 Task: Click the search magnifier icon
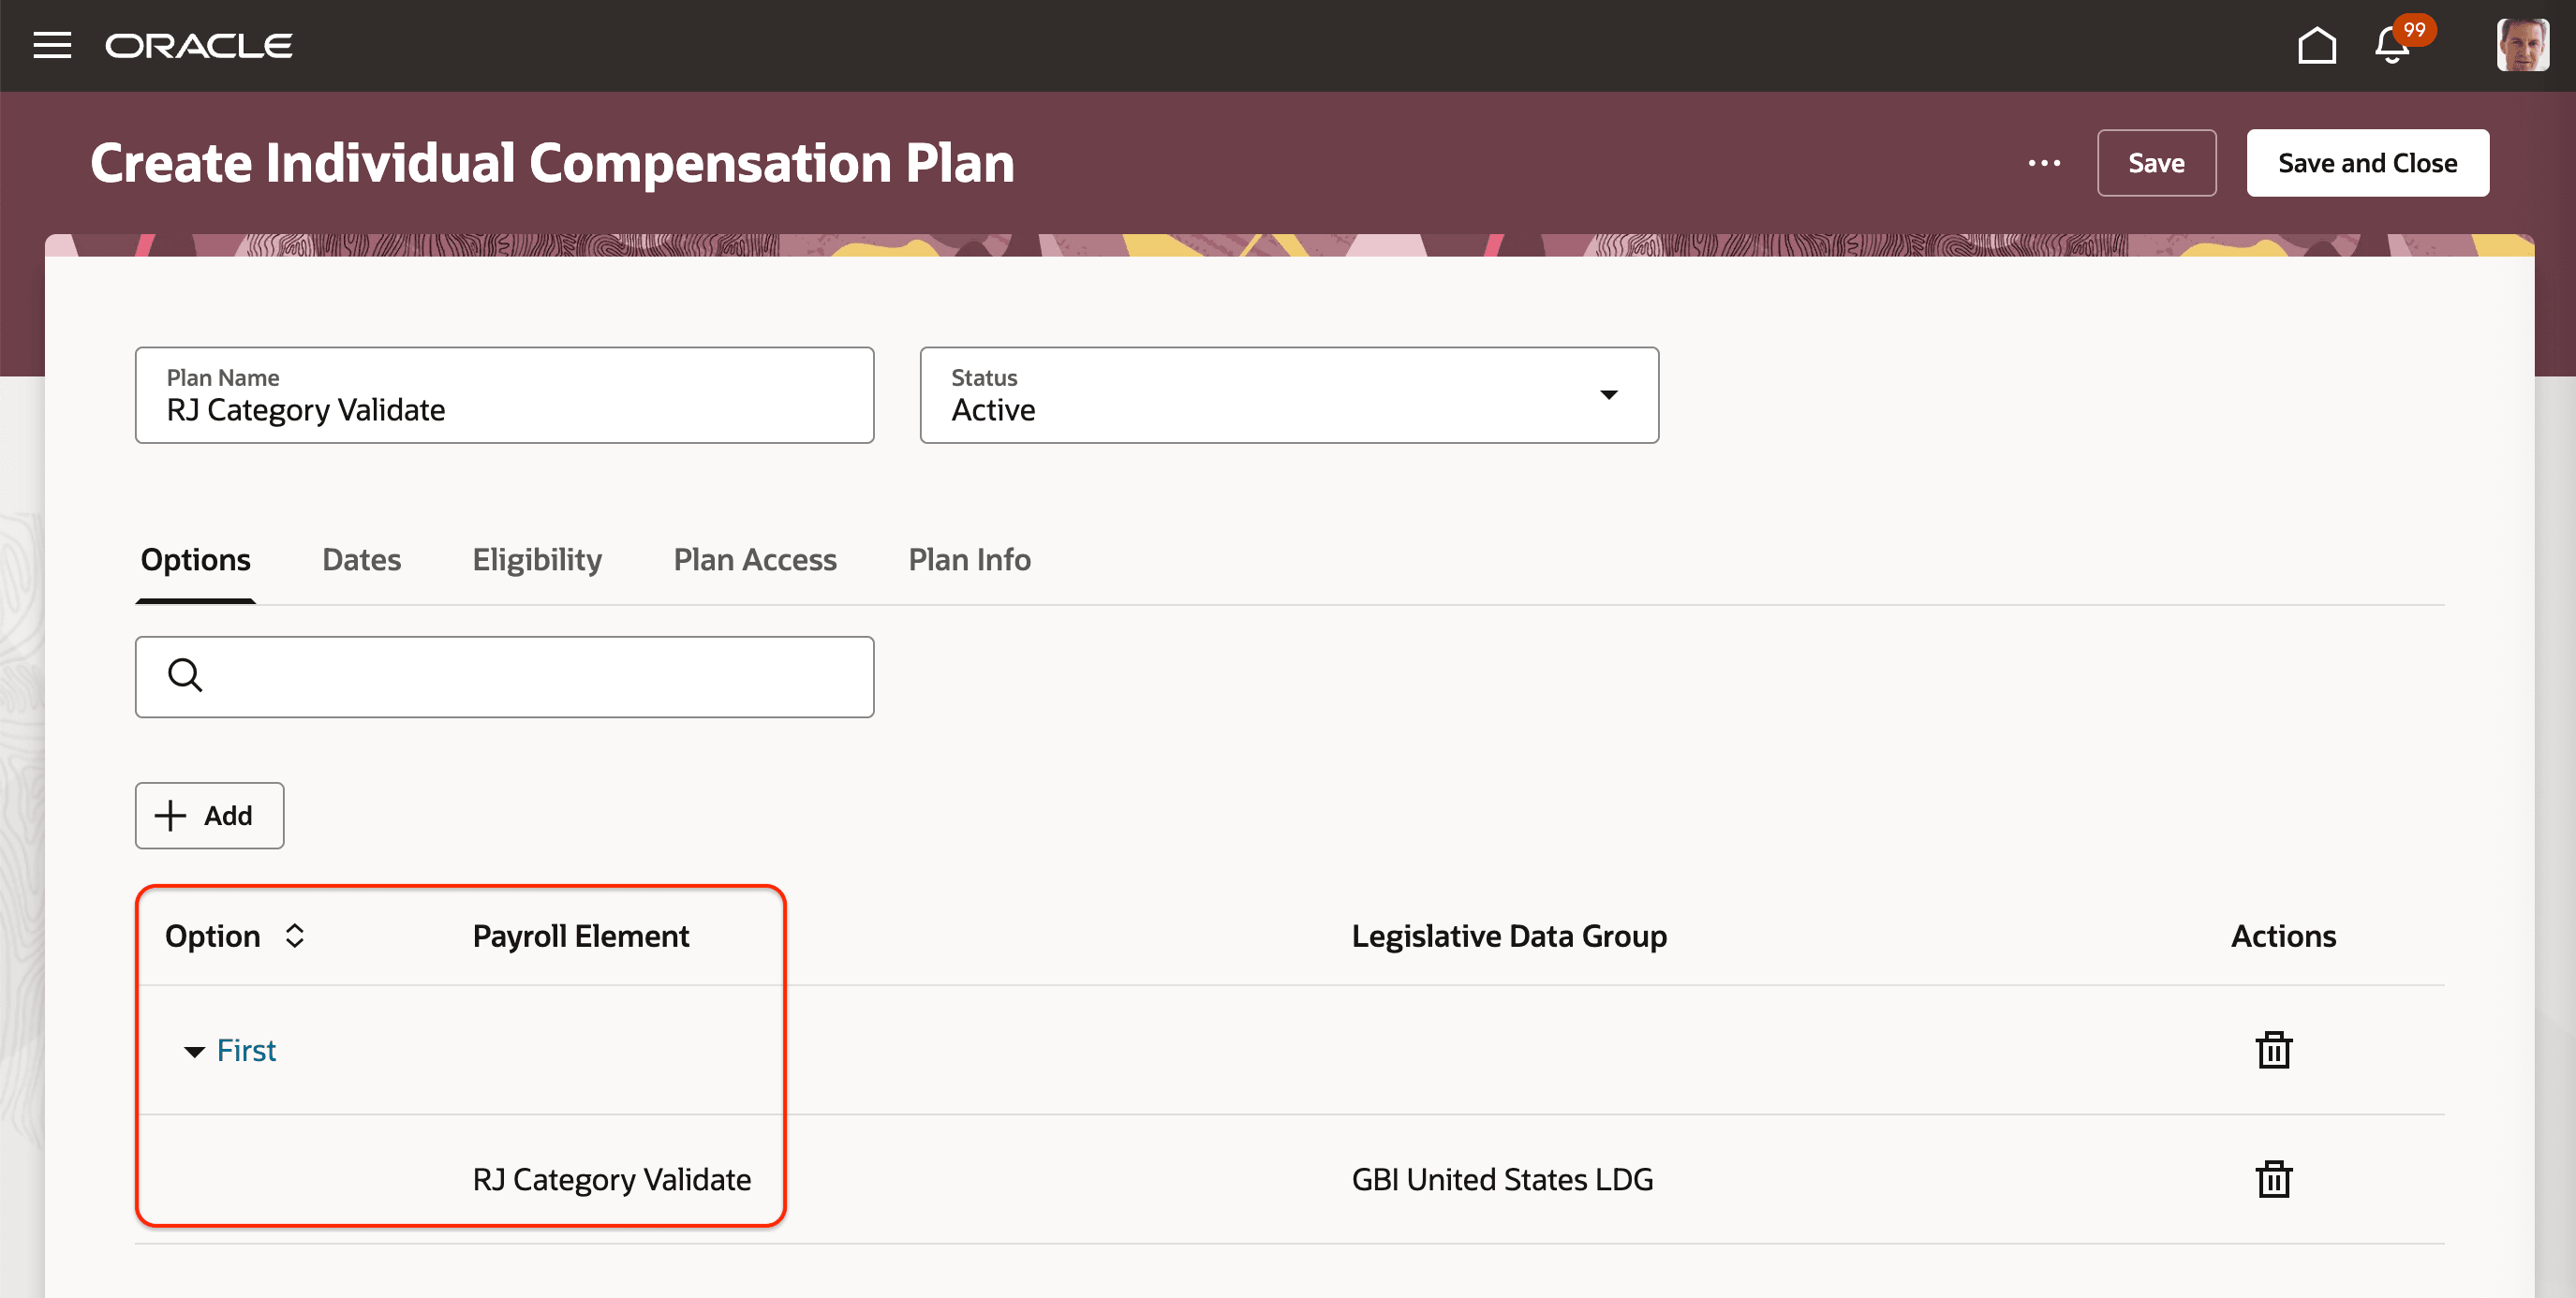coord(185,676)
